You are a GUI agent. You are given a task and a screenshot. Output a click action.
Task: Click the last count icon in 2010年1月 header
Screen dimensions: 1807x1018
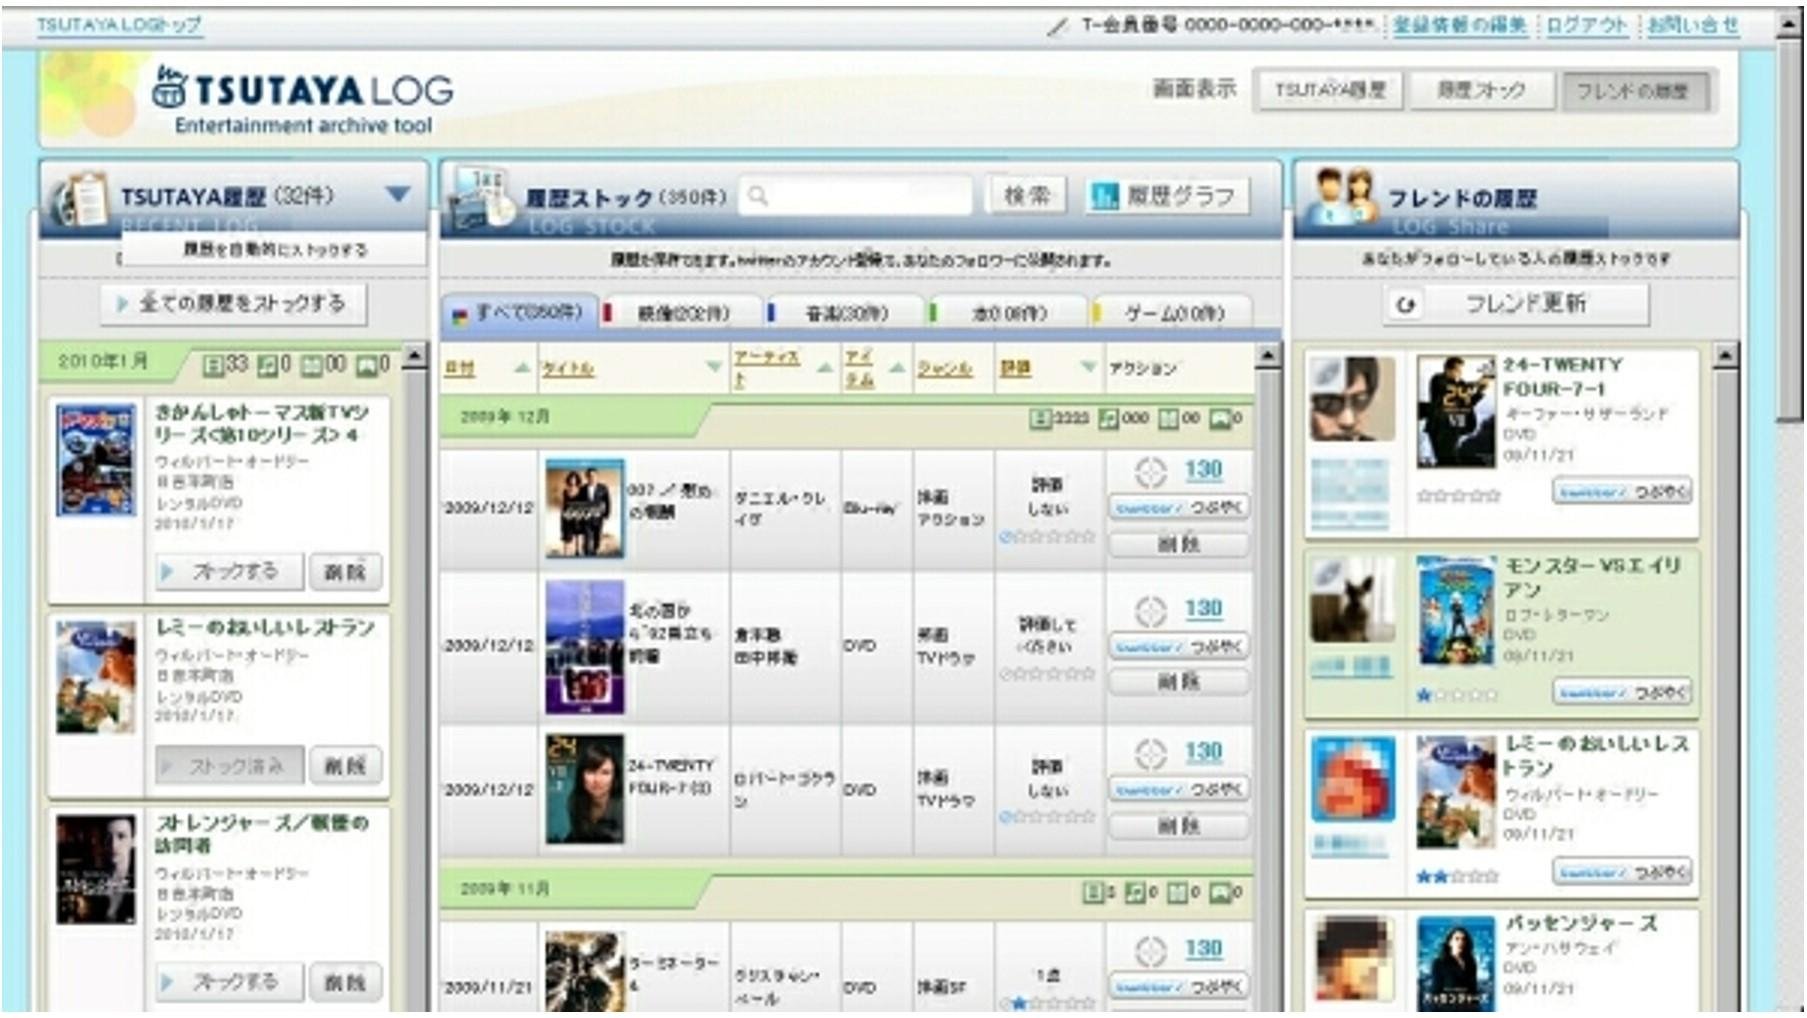(x=366, y=365)
